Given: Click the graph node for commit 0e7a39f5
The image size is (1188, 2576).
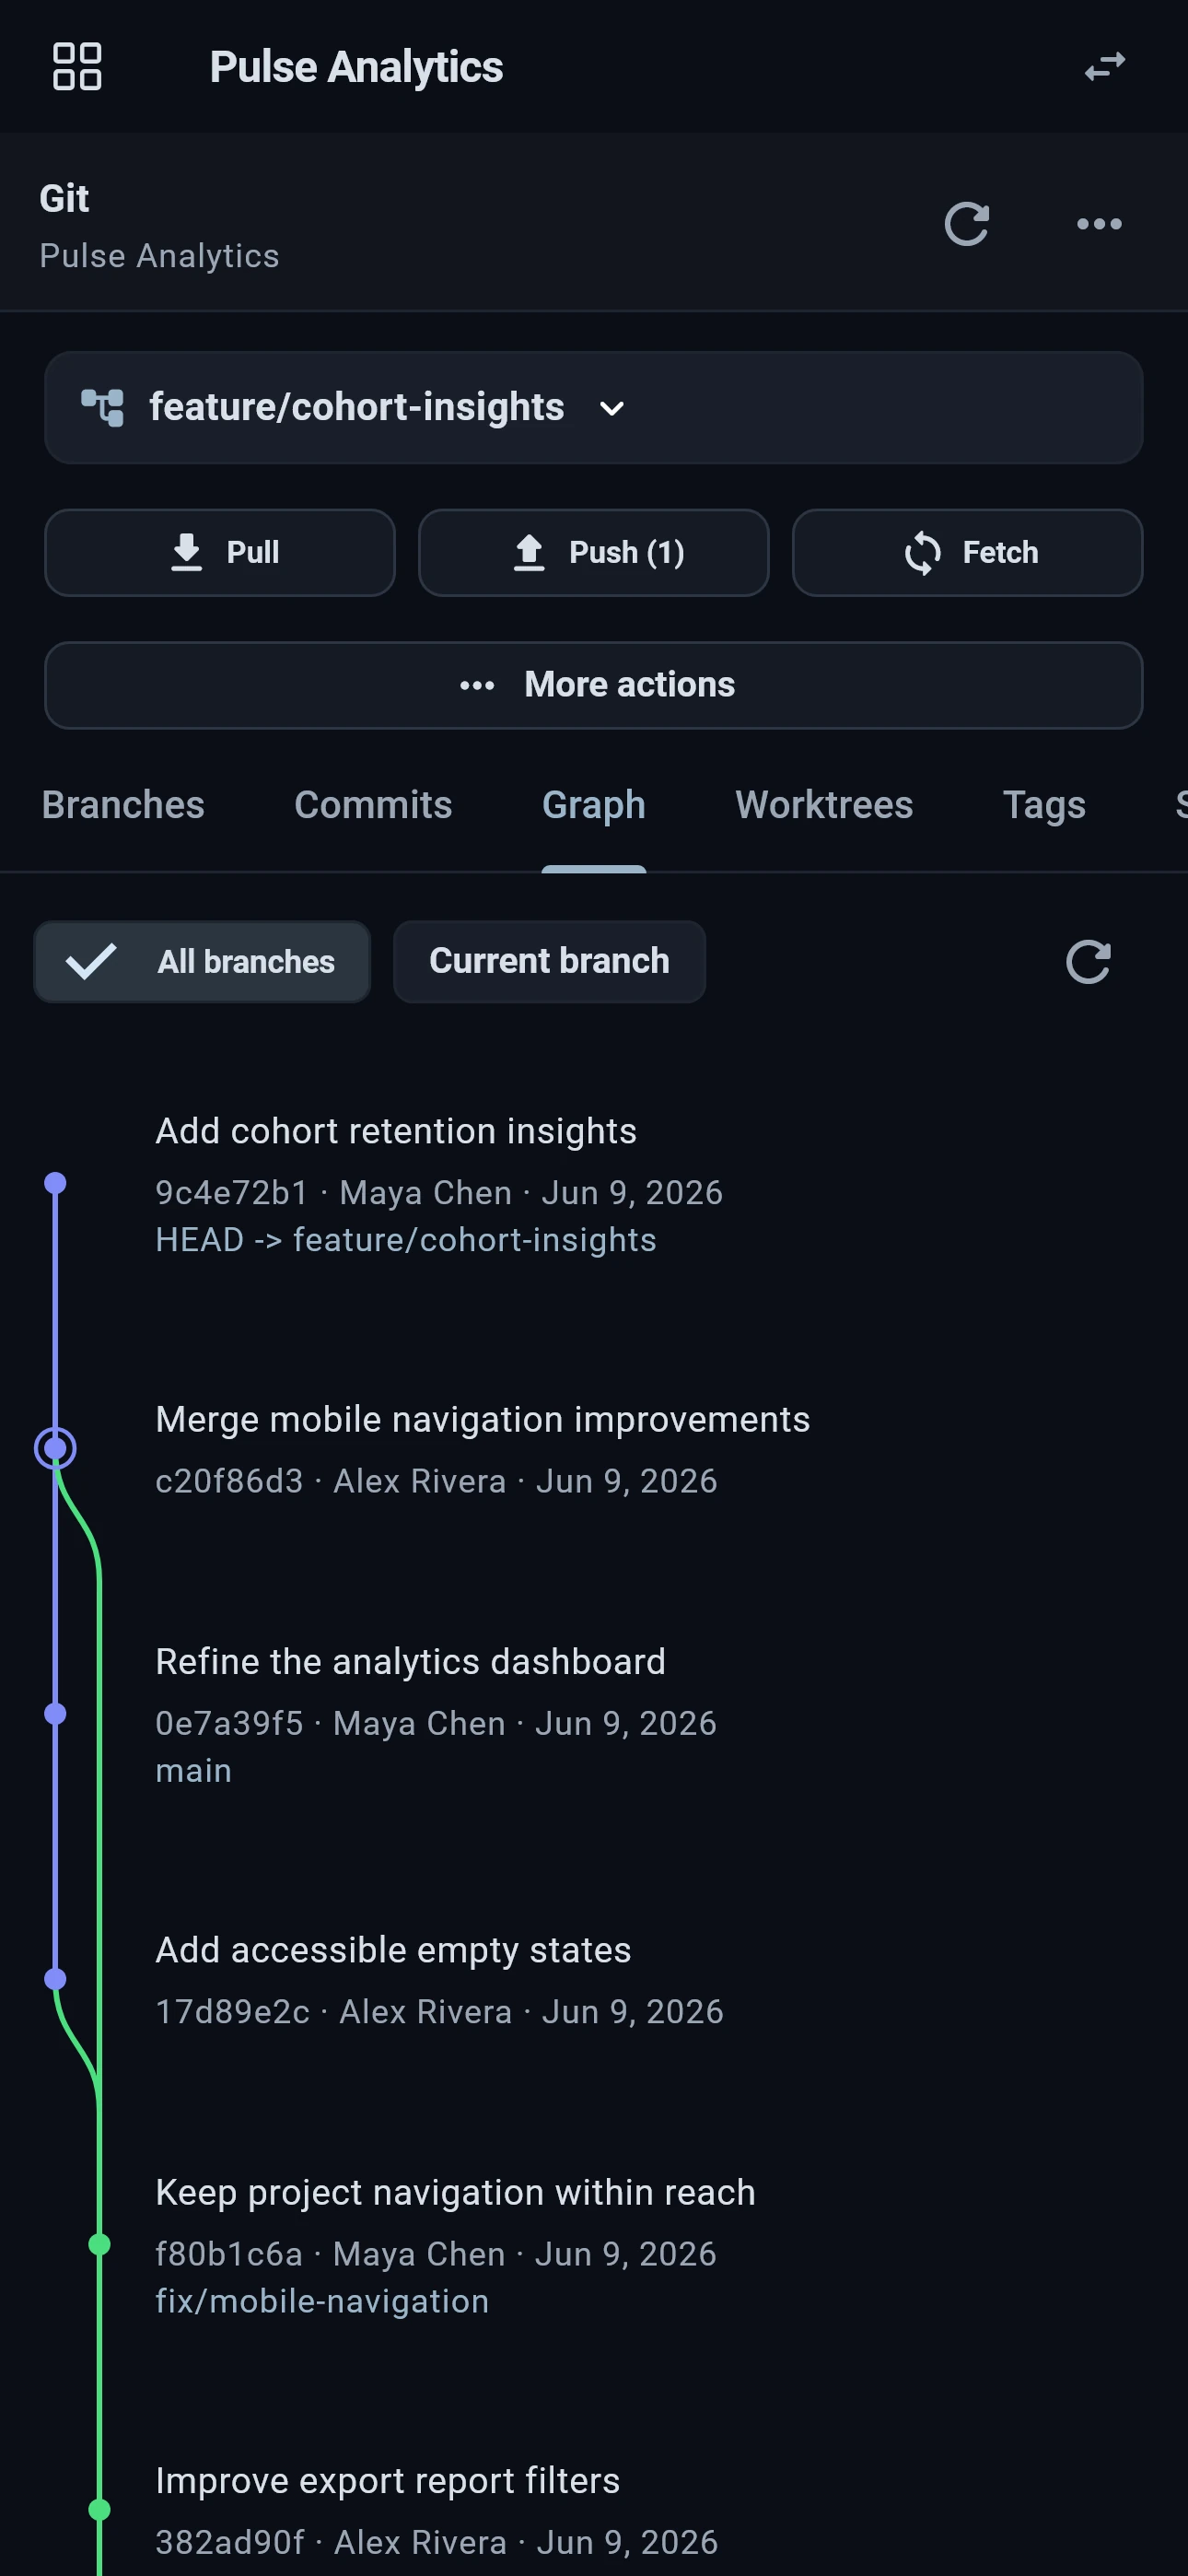Looking at the screenshot, I should coord(56,1714).
